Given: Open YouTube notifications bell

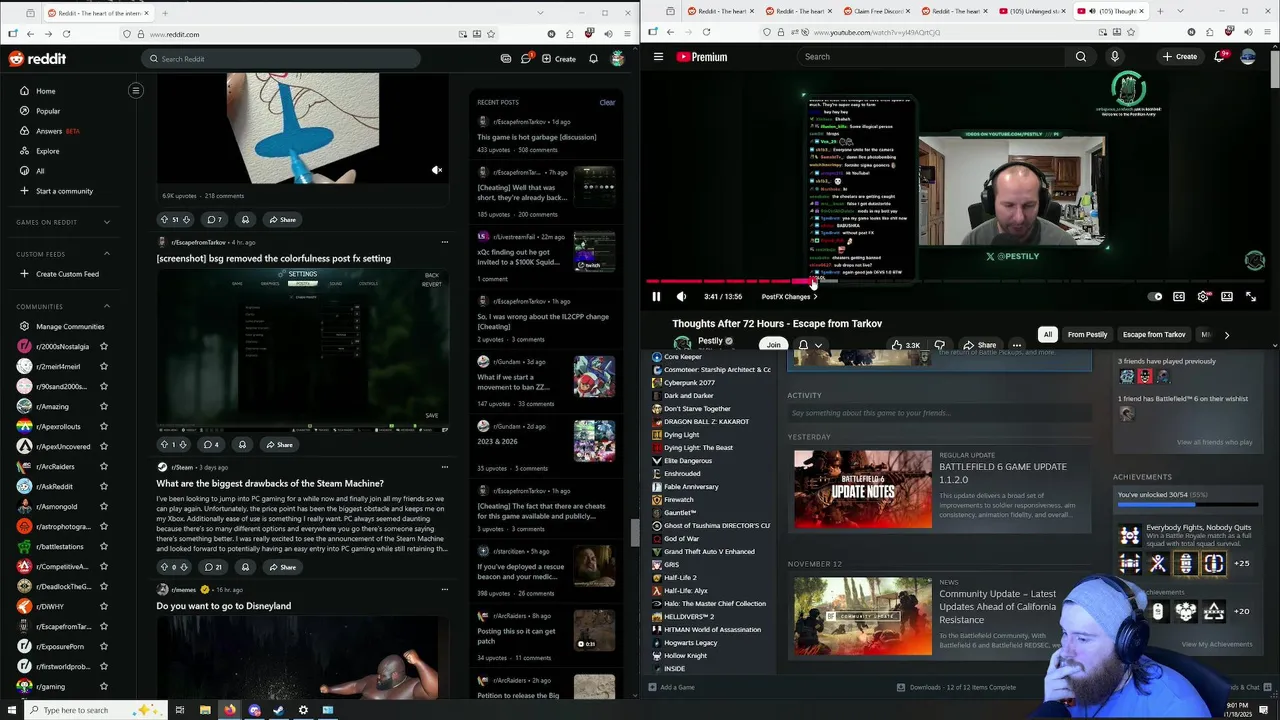Looking at the screenshot, I should 1220,57.
